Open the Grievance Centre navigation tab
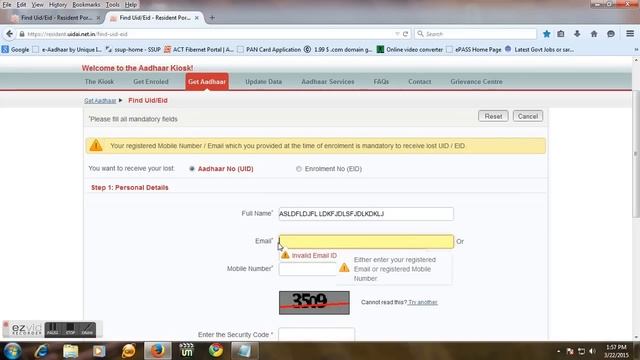This screenshot has height=360, width=640. pyautogui.click(x=476, y=82)
